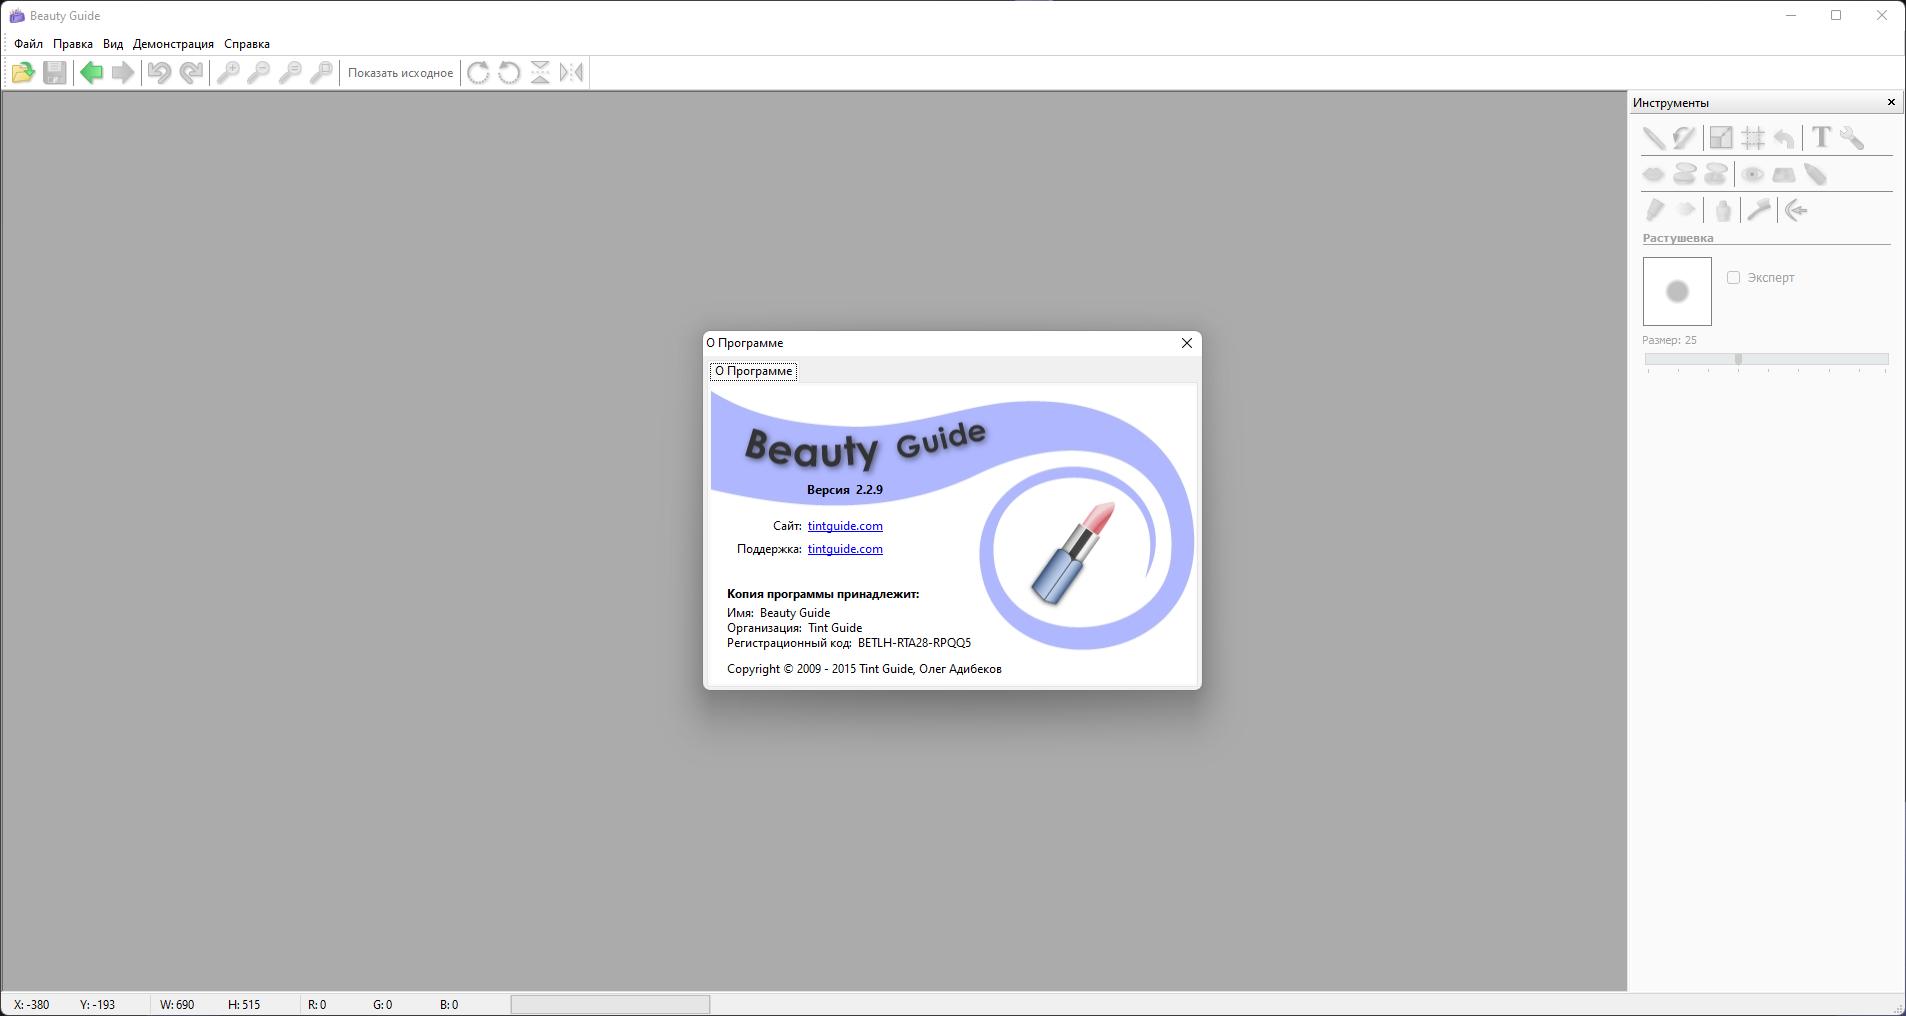Select the first pencil tool in Инструменты
The image size is (1906, 1016).
click(x=1653, y=138)
